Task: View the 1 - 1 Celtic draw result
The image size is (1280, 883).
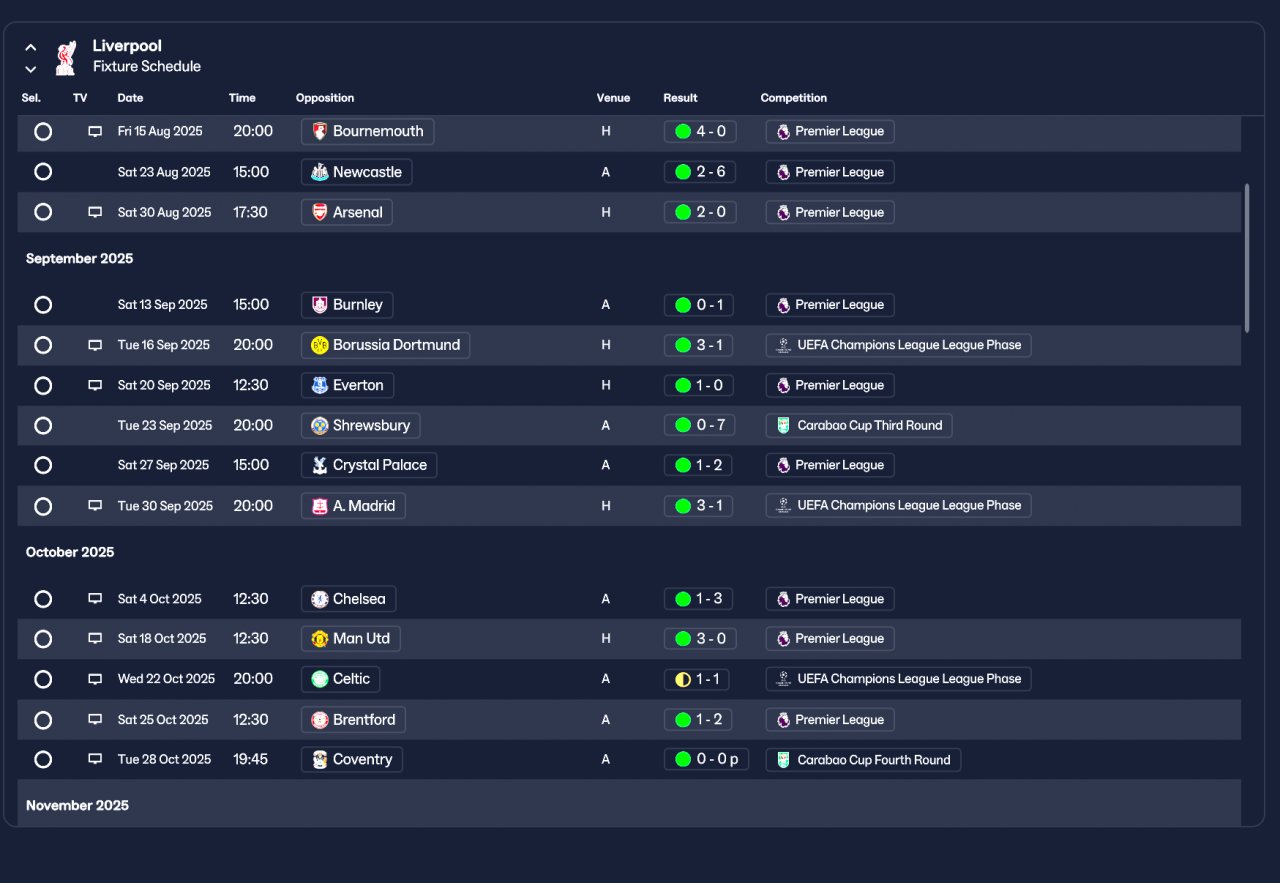Action: (697, 679)
